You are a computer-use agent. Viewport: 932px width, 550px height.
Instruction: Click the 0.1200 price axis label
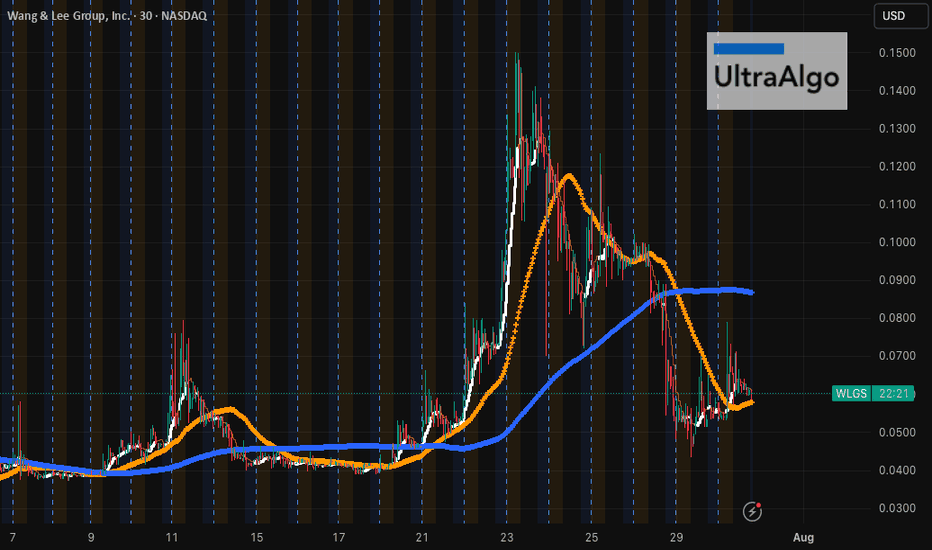[897, 166]
